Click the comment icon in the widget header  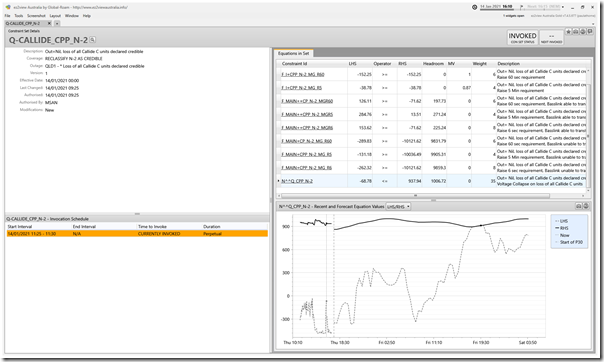[x=590, y=32]
